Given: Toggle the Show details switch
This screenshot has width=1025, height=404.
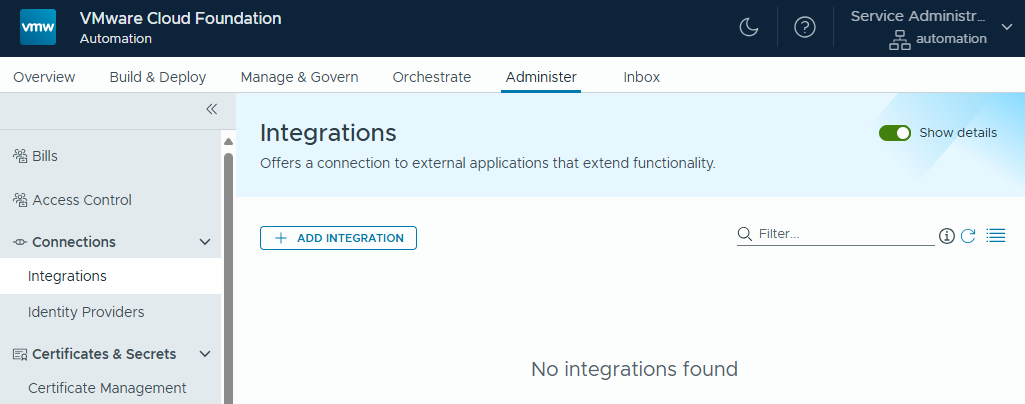Looking at the screenshot, I should click(895, 133).
